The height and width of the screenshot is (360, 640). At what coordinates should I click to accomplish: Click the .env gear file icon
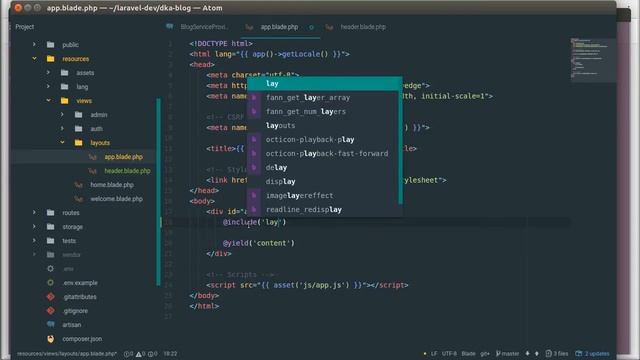tap(51, 269)
